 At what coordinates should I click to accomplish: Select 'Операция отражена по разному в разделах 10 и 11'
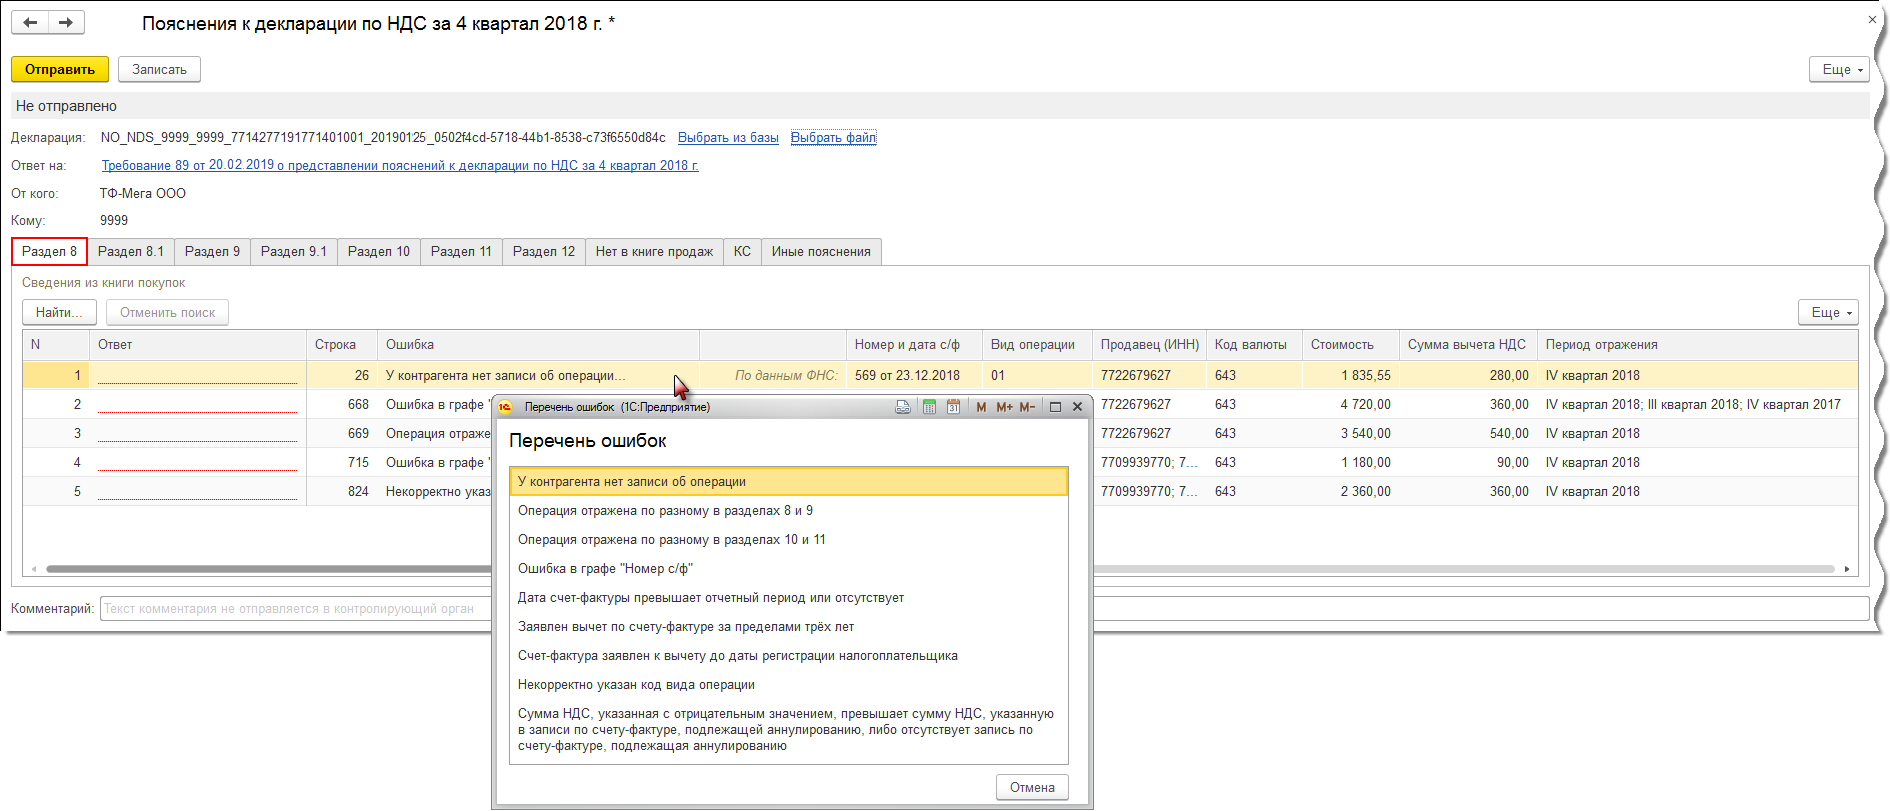point(789,539)
